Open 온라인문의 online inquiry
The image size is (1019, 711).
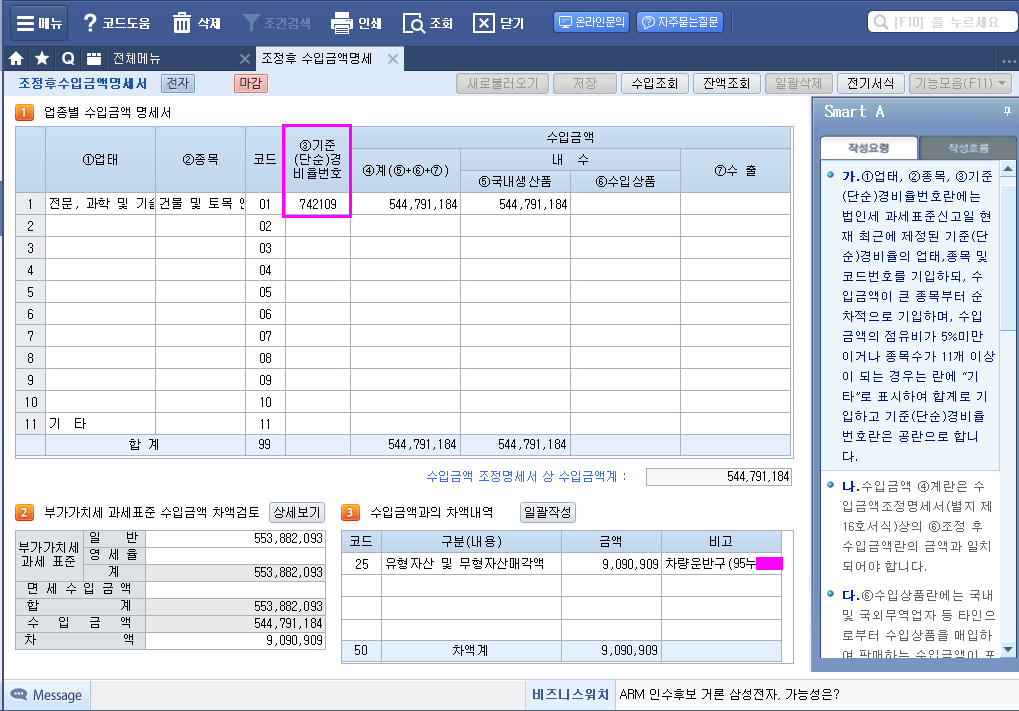pyautogui.click(x=591, y=22)
